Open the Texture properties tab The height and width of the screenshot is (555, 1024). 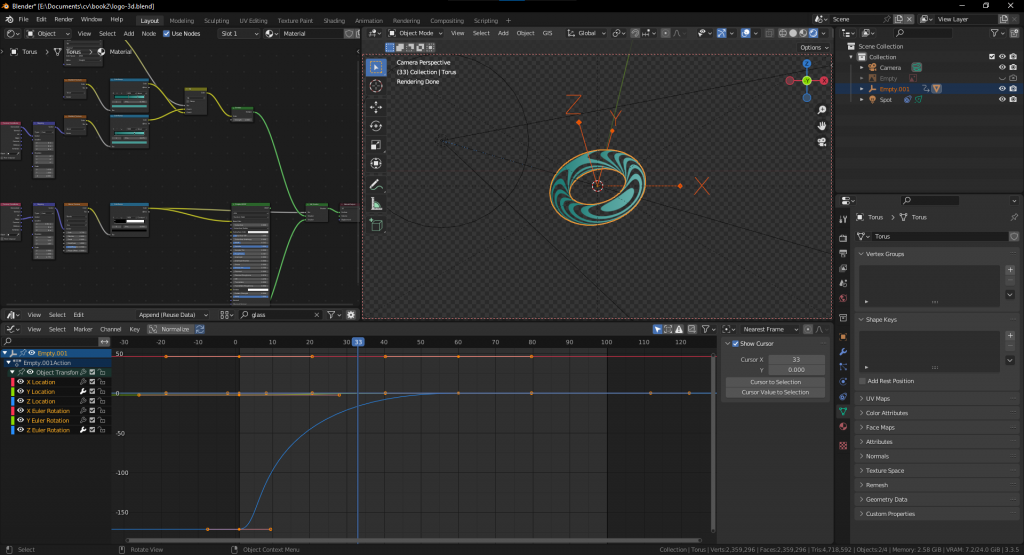coord(843,445)
